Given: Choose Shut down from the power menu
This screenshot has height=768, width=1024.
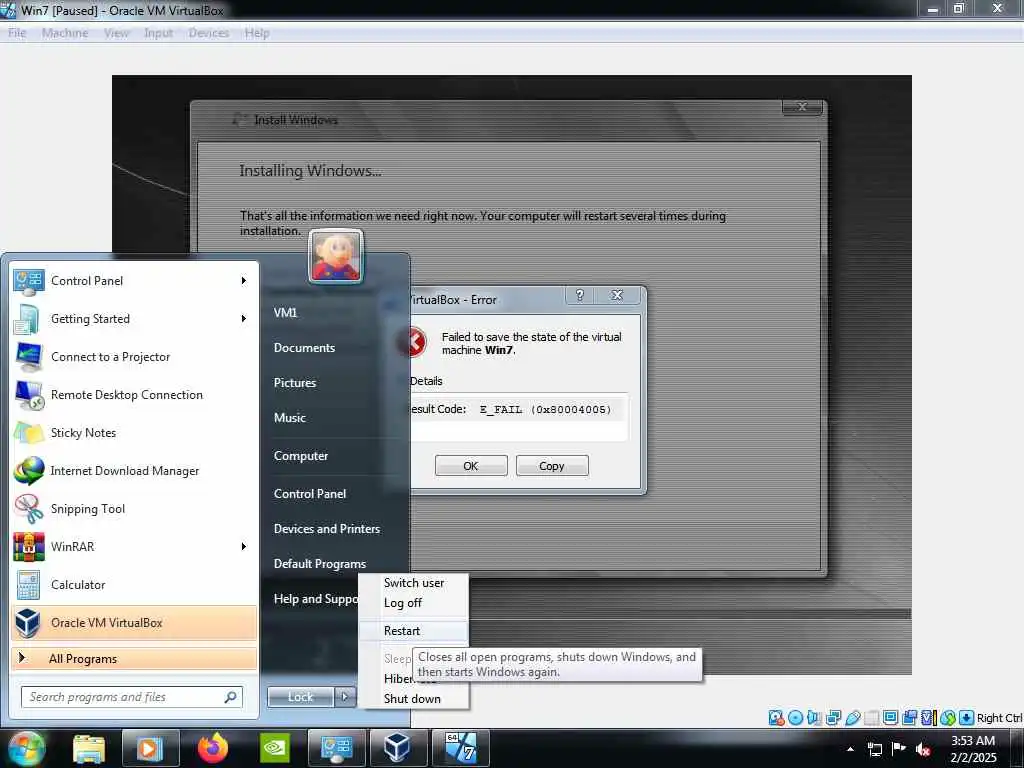Looking at the screenshot, I should pos(413,699).
